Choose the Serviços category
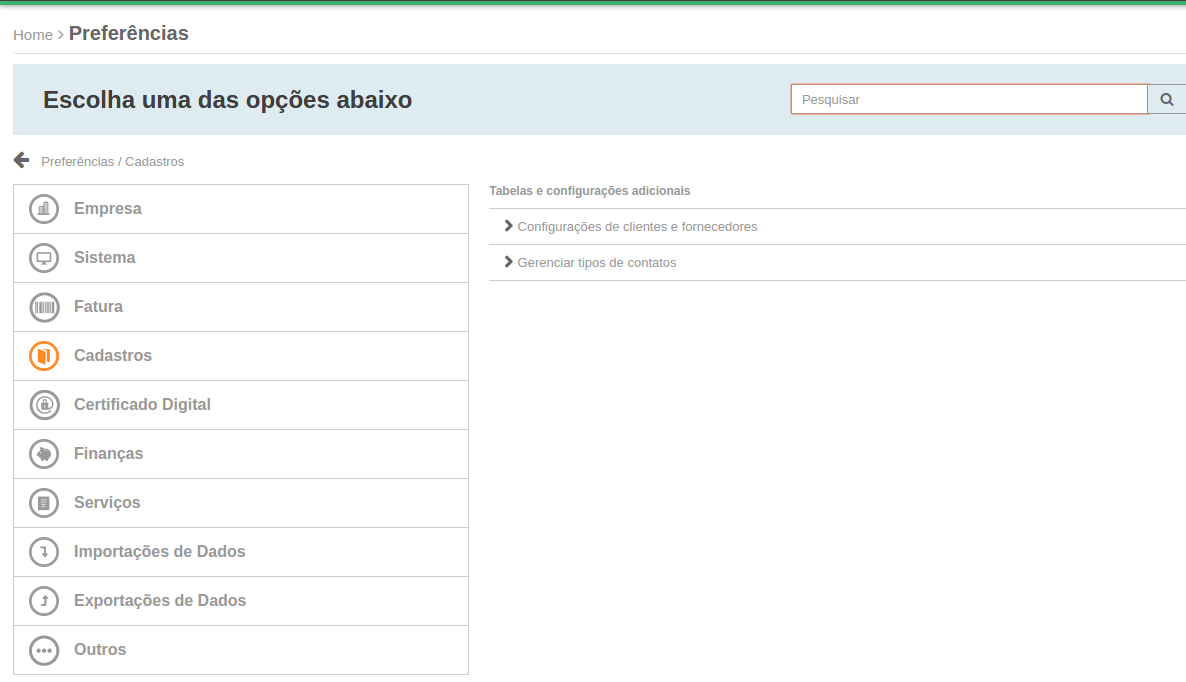1186x682 pixels. [241, 503]
